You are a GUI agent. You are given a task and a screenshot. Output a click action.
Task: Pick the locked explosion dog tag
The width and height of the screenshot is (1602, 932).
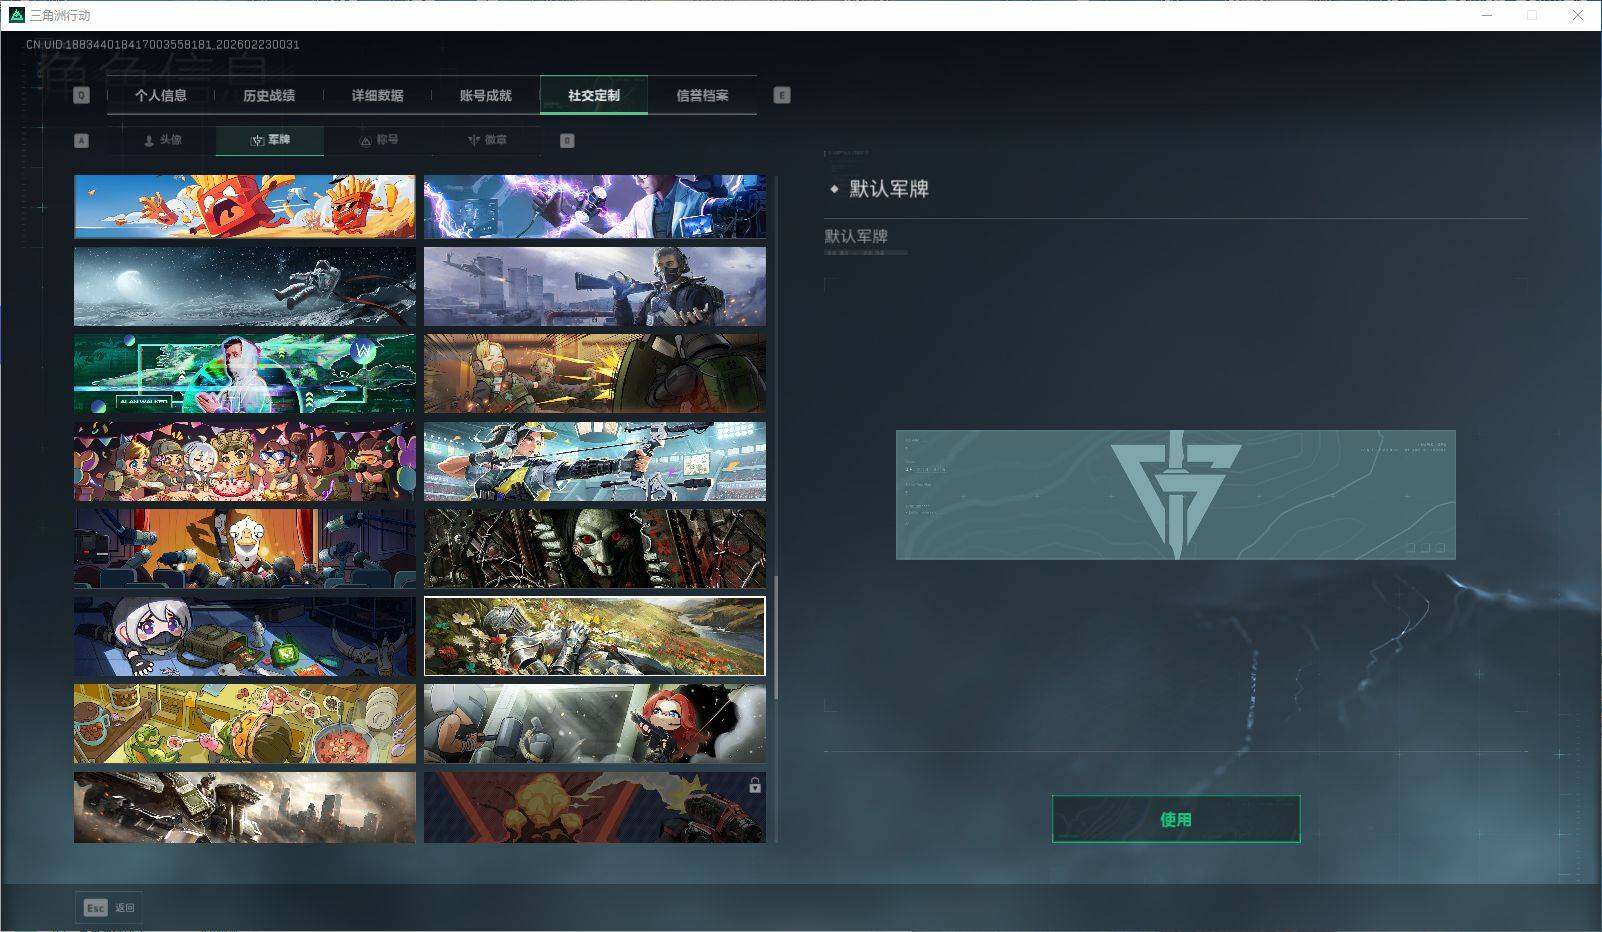595,807
